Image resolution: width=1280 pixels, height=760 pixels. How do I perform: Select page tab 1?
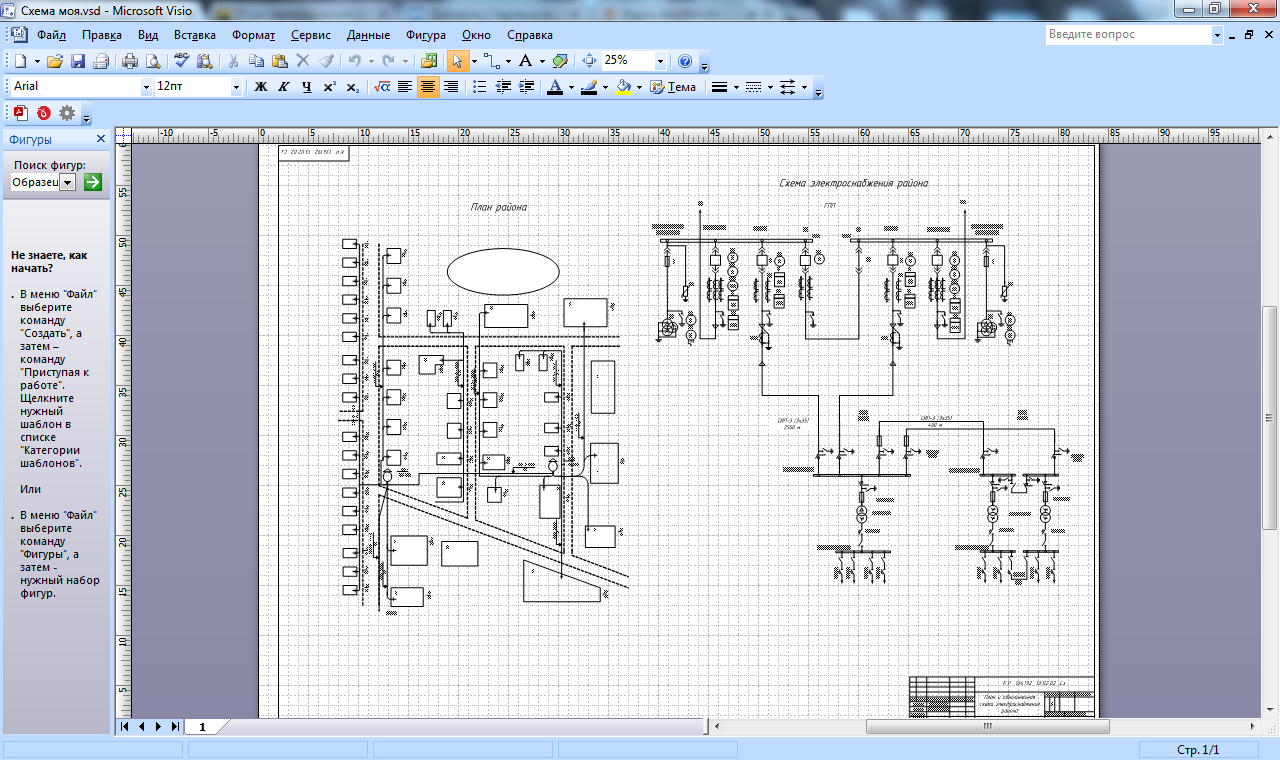click(202, 727)
